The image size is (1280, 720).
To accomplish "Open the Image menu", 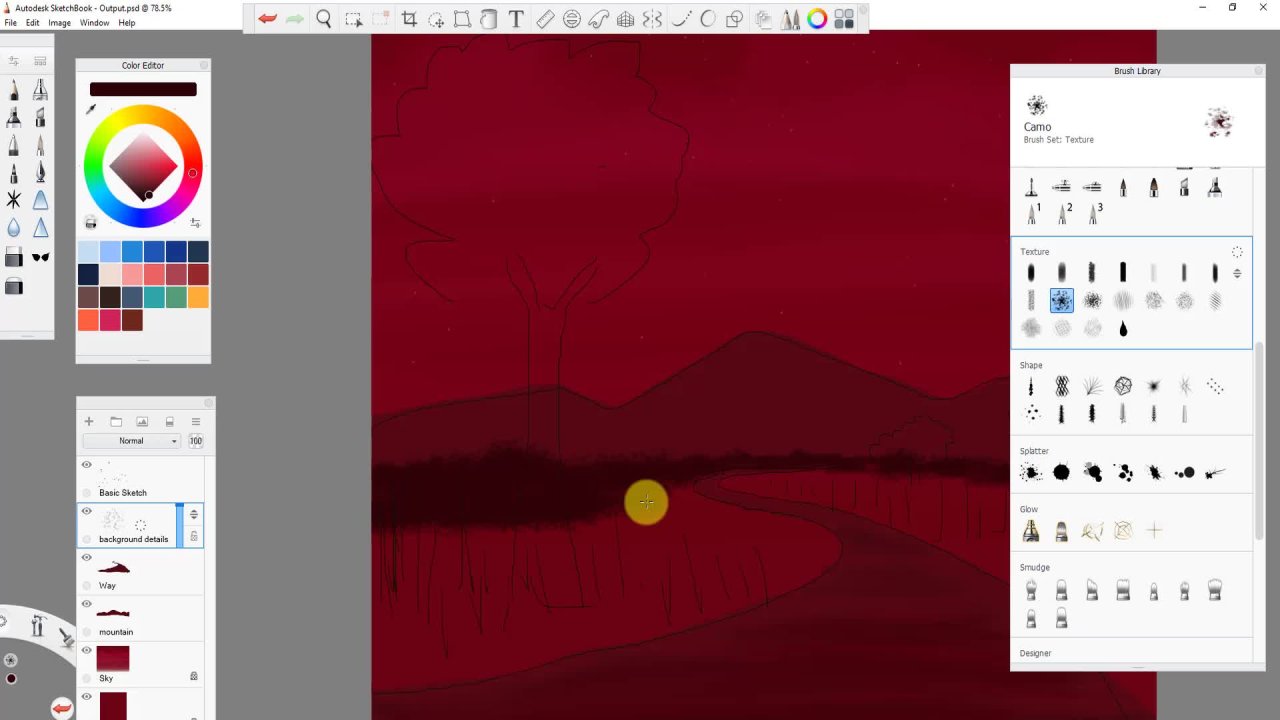I will tap(59, 23).
